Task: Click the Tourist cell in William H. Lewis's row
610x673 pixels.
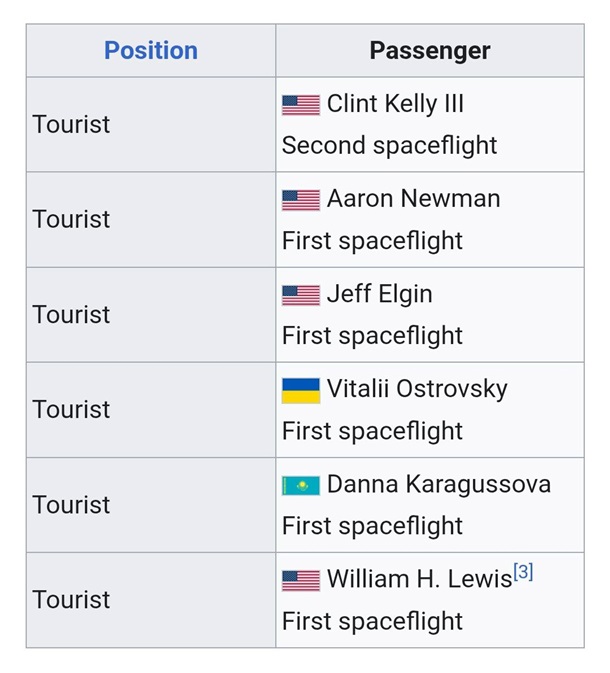Action: click(71, 600)
